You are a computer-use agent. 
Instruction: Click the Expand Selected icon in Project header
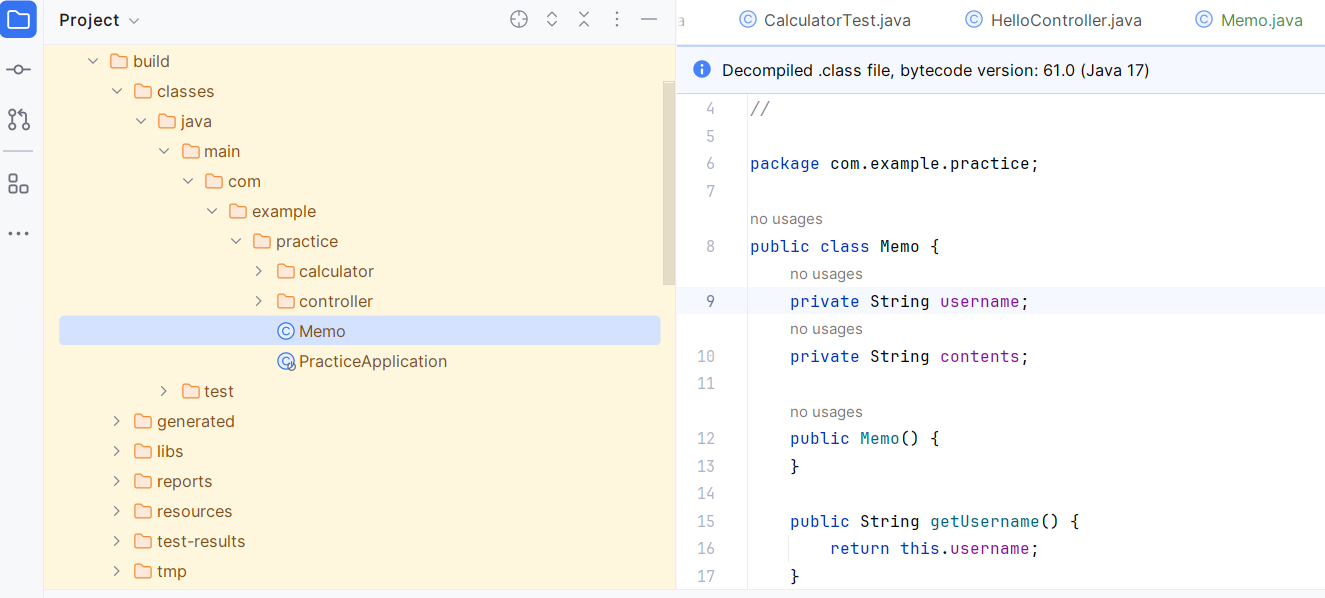click(x=552, y=20)
